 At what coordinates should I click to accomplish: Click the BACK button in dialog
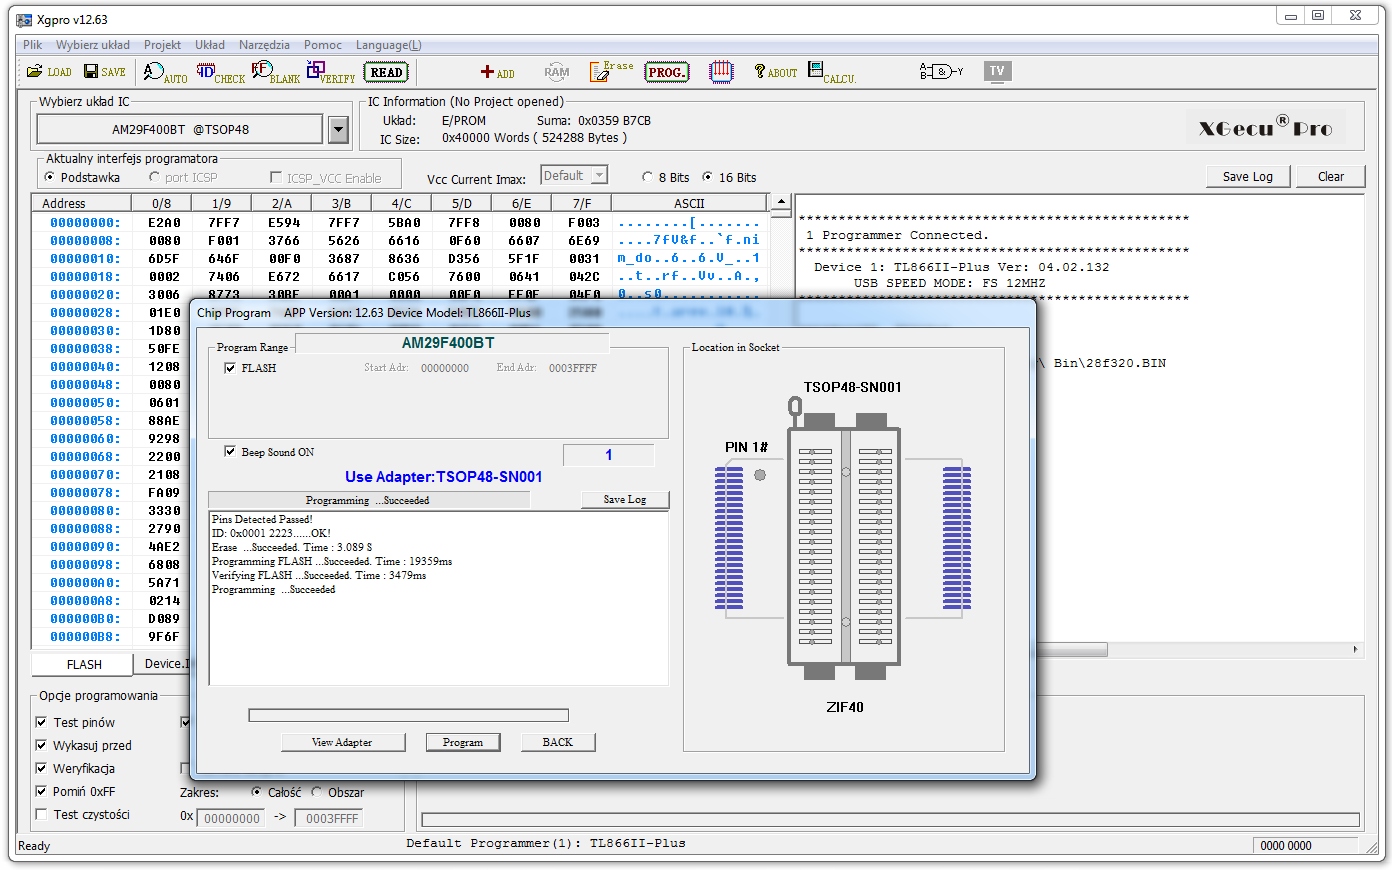[558, 742]
